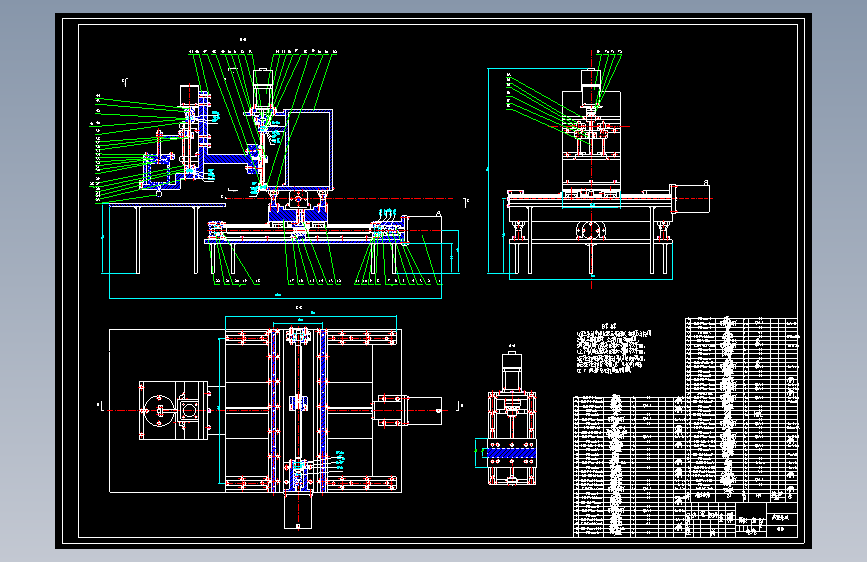Select the technical requirements text block
Screen dimensions: 867x562
(612, 350)
